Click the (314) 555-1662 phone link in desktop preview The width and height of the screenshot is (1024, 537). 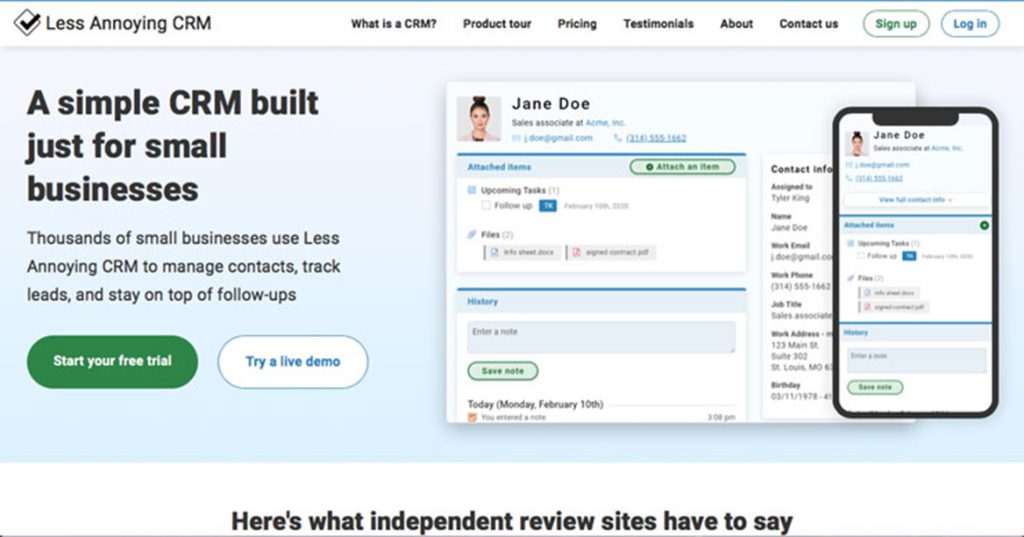(x=656, y=138)
